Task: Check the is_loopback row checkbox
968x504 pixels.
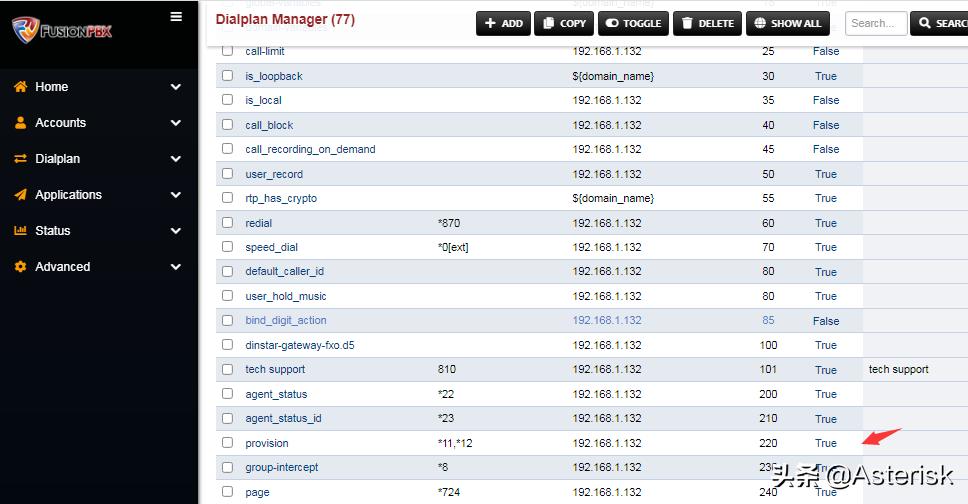Action: coord(227,75)
